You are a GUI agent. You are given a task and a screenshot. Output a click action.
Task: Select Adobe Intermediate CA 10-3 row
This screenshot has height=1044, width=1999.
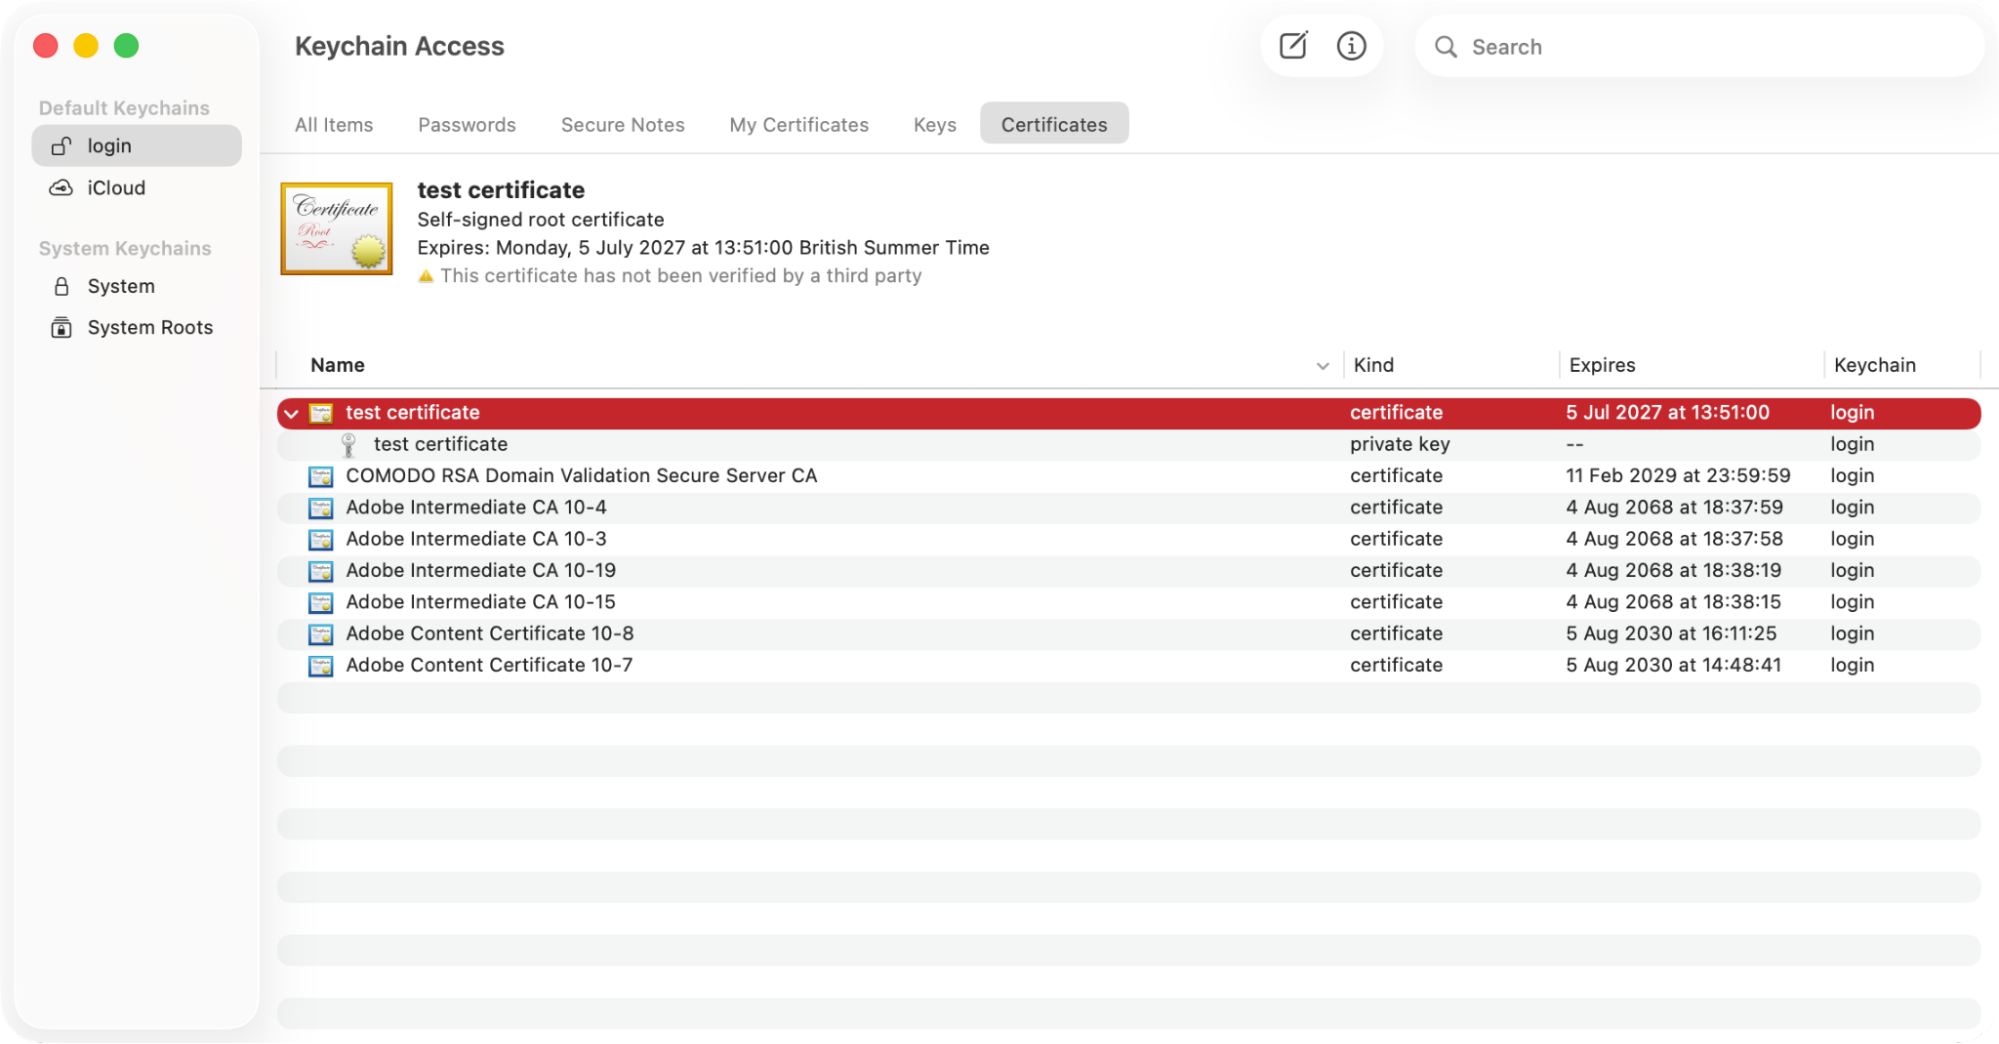1129,540
